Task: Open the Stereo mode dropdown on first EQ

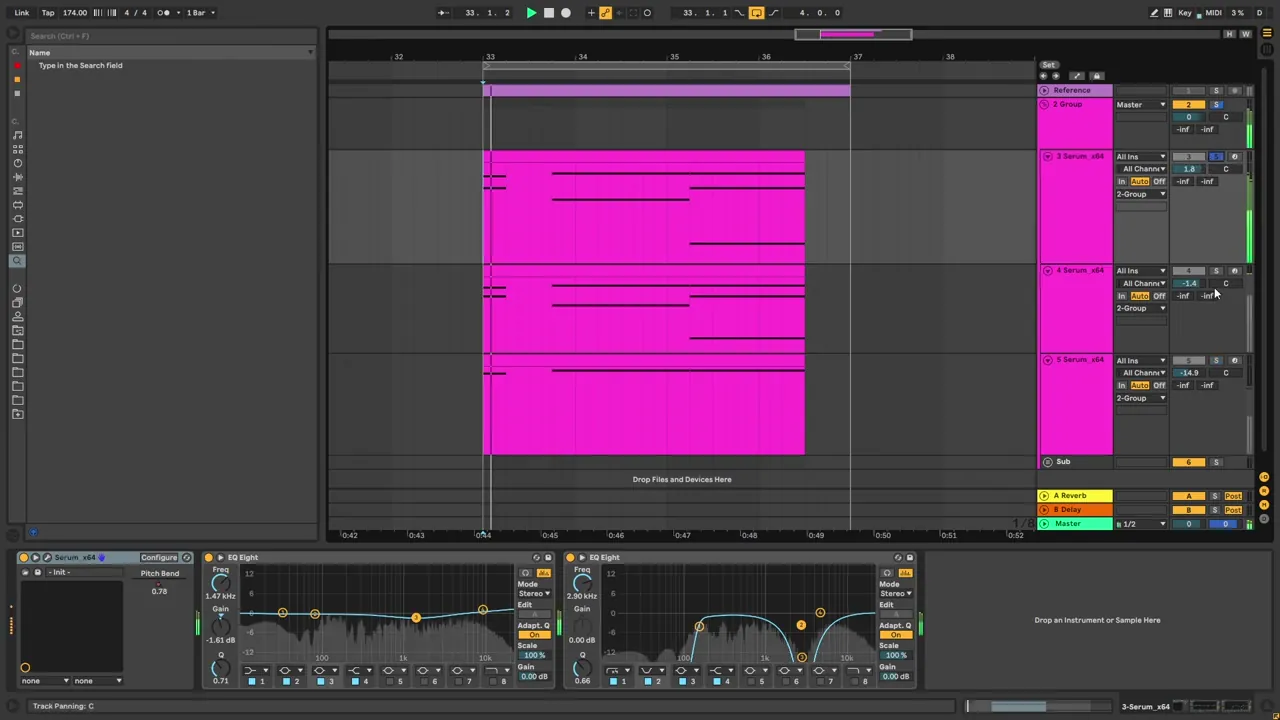Action: point(534,594)
